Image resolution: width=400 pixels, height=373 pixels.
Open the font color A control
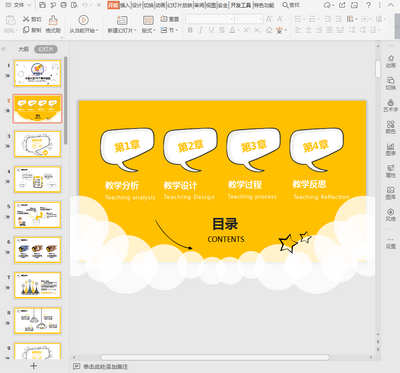233,30
